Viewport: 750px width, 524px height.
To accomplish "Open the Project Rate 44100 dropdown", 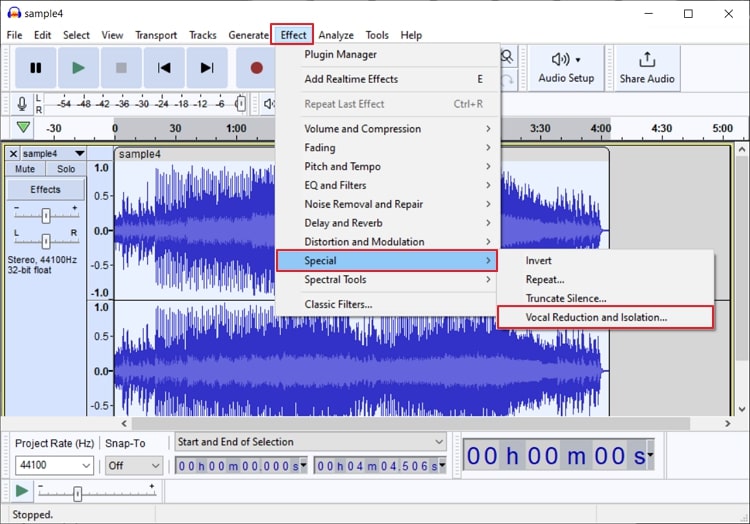I will 54,465.
